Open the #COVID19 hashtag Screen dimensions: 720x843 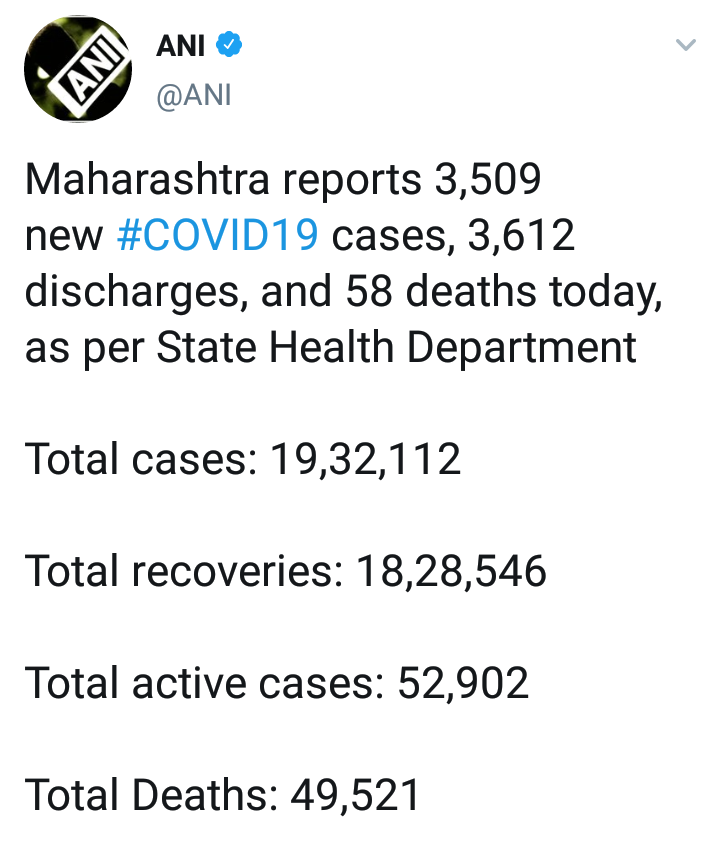(218, 236)
